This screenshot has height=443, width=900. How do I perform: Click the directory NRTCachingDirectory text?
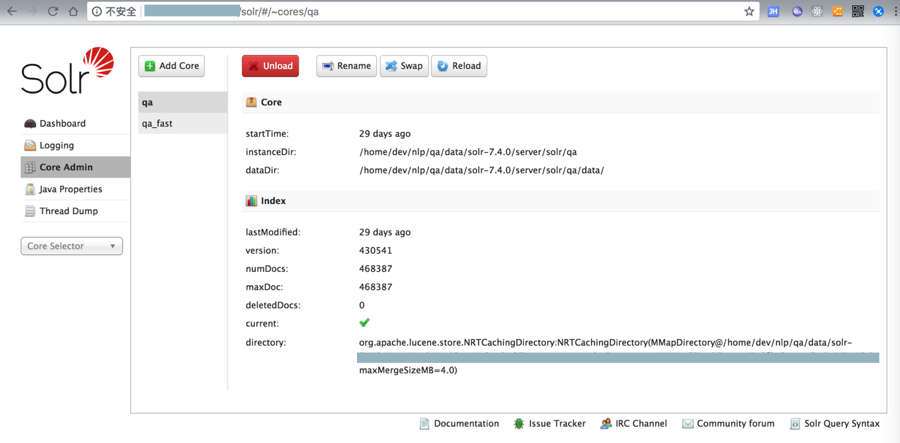(606, 343)
